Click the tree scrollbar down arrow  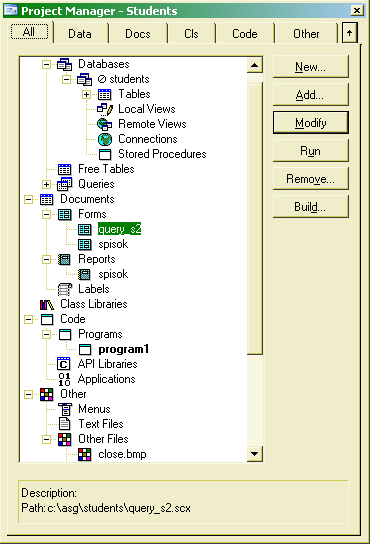pos(255,454)
